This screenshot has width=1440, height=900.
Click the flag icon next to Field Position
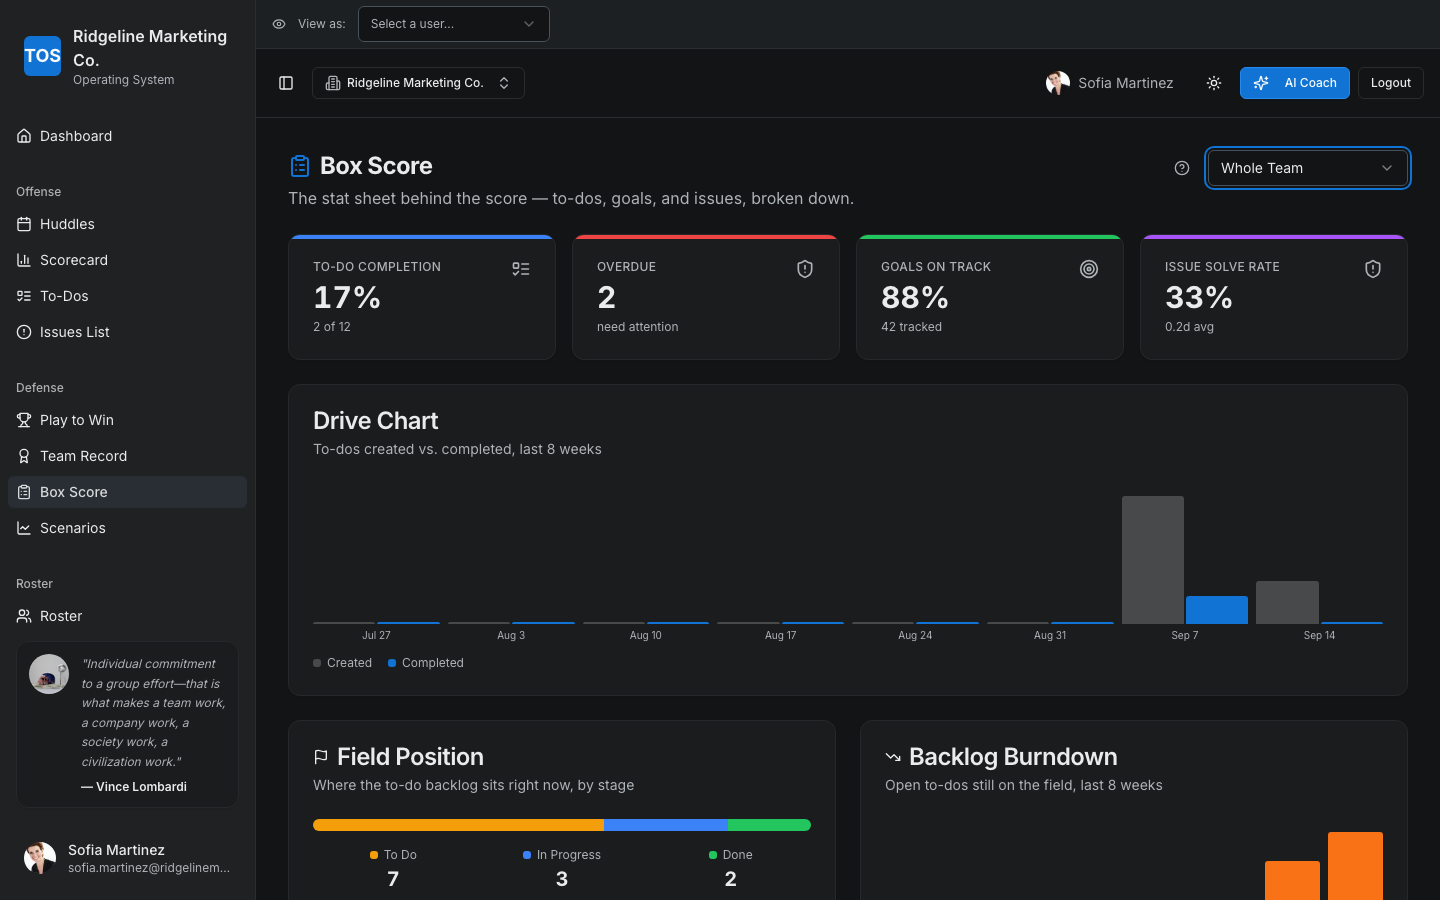[321, 757]
